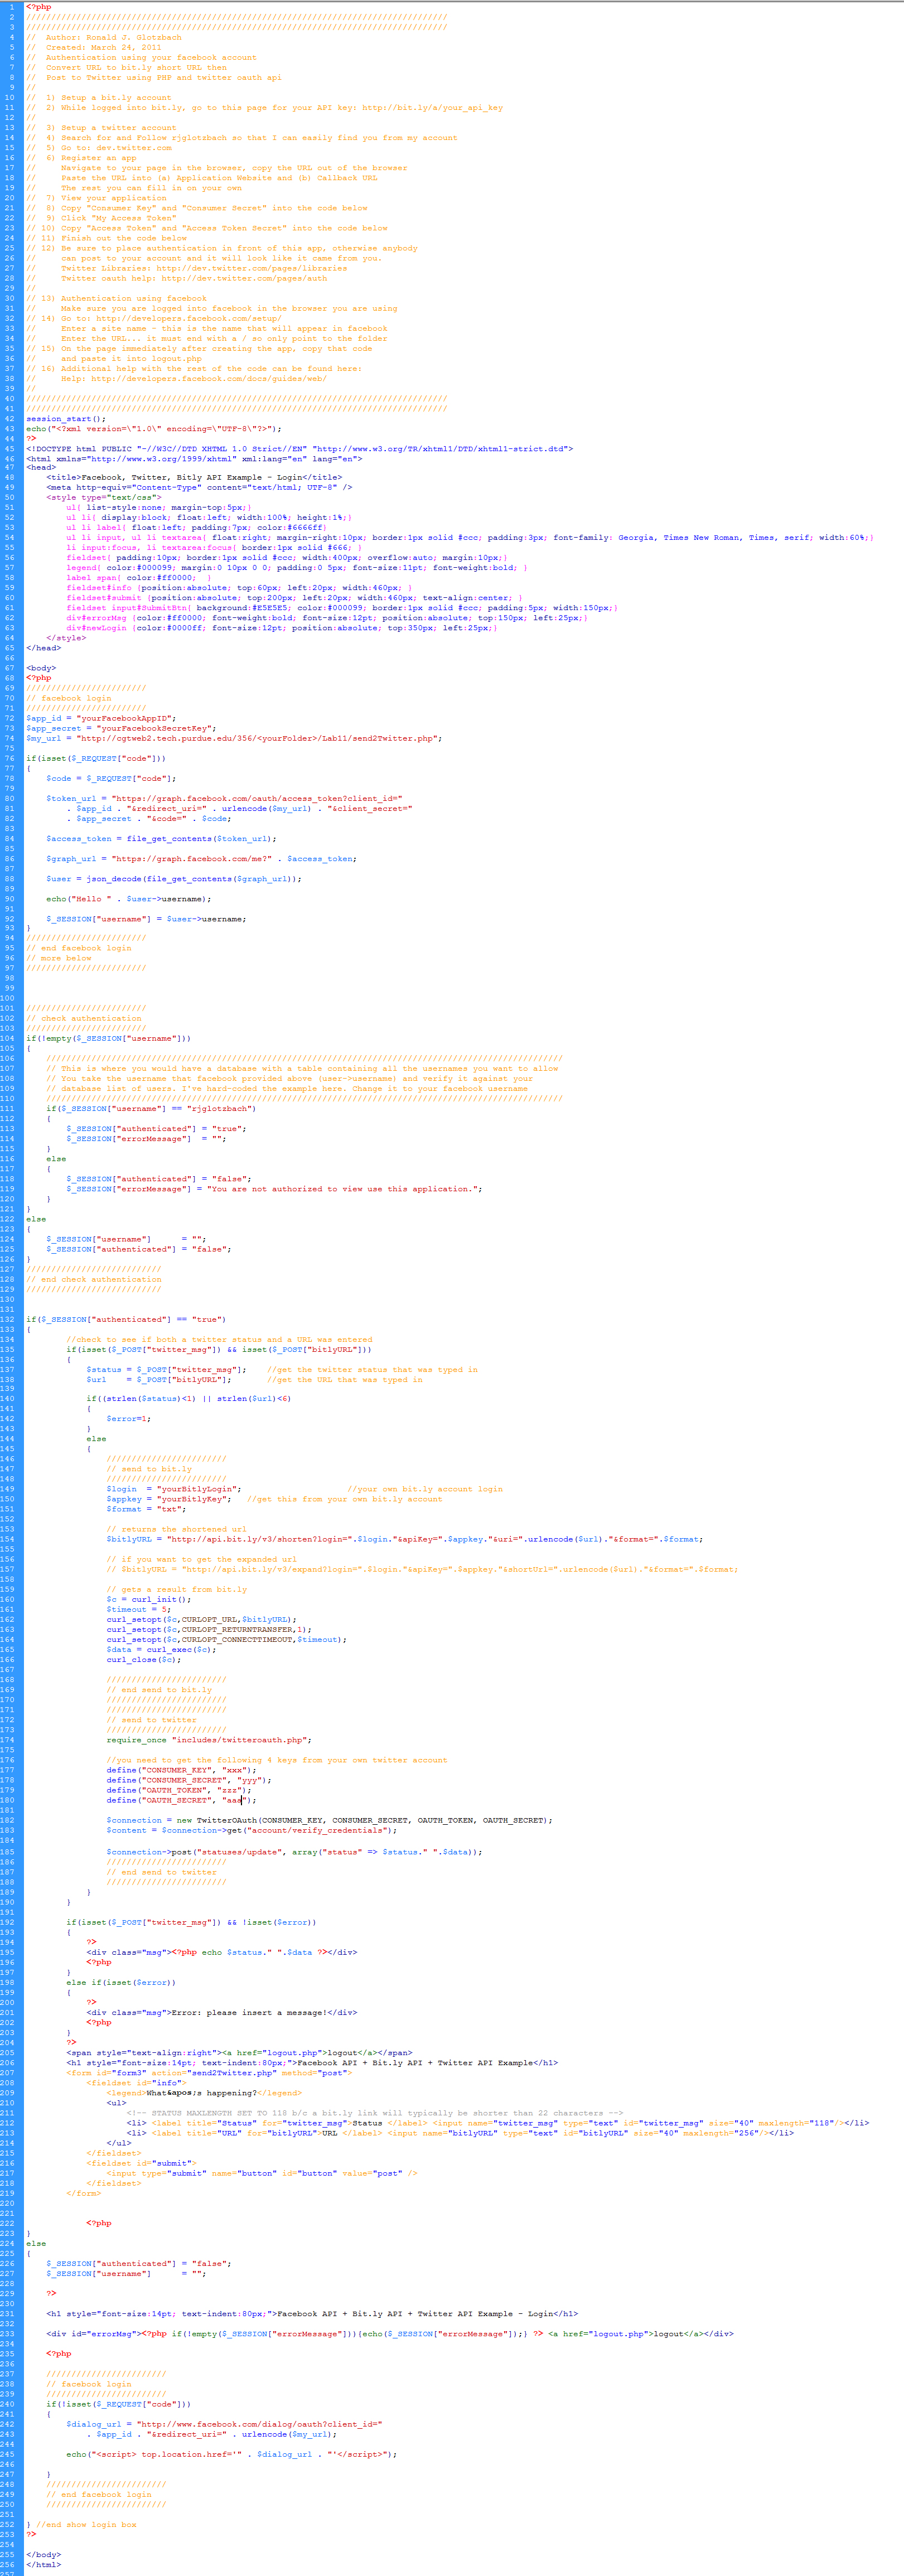Viewport: 904px width, 2576px height.
Task: Click the '<title>Facebook, Twitter, Bitly API Example - Login</title>' line
Action: point(194,477)
